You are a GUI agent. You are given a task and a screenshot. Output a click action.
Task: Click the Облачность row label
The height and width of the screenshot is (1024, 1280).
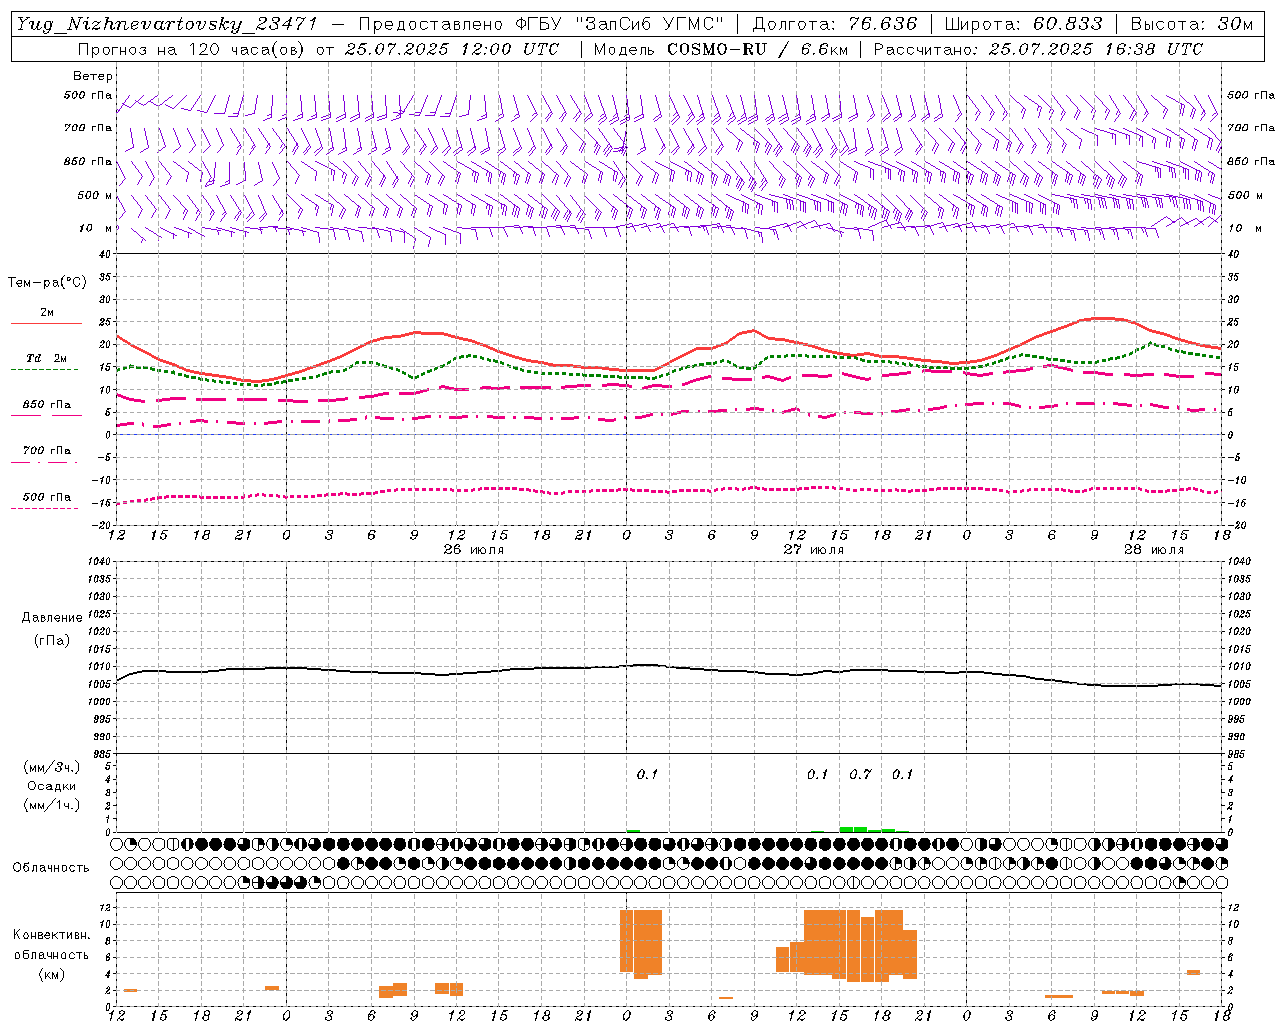click(51, 867)
